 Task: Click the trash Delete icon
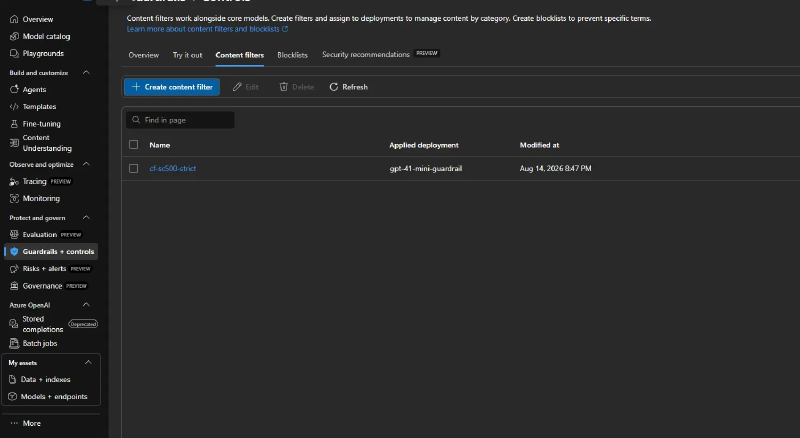(284, 87)
